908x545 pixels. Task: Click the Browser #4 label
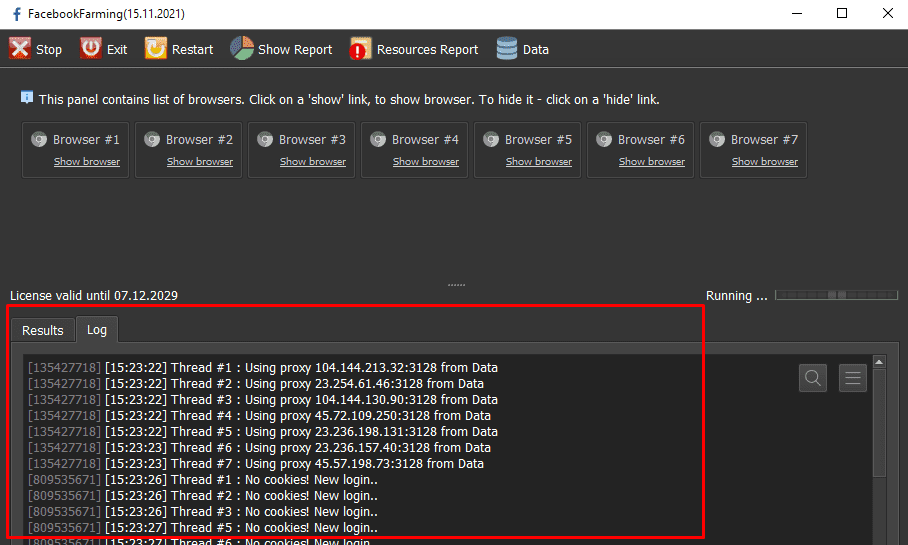(x=425, y=140)
